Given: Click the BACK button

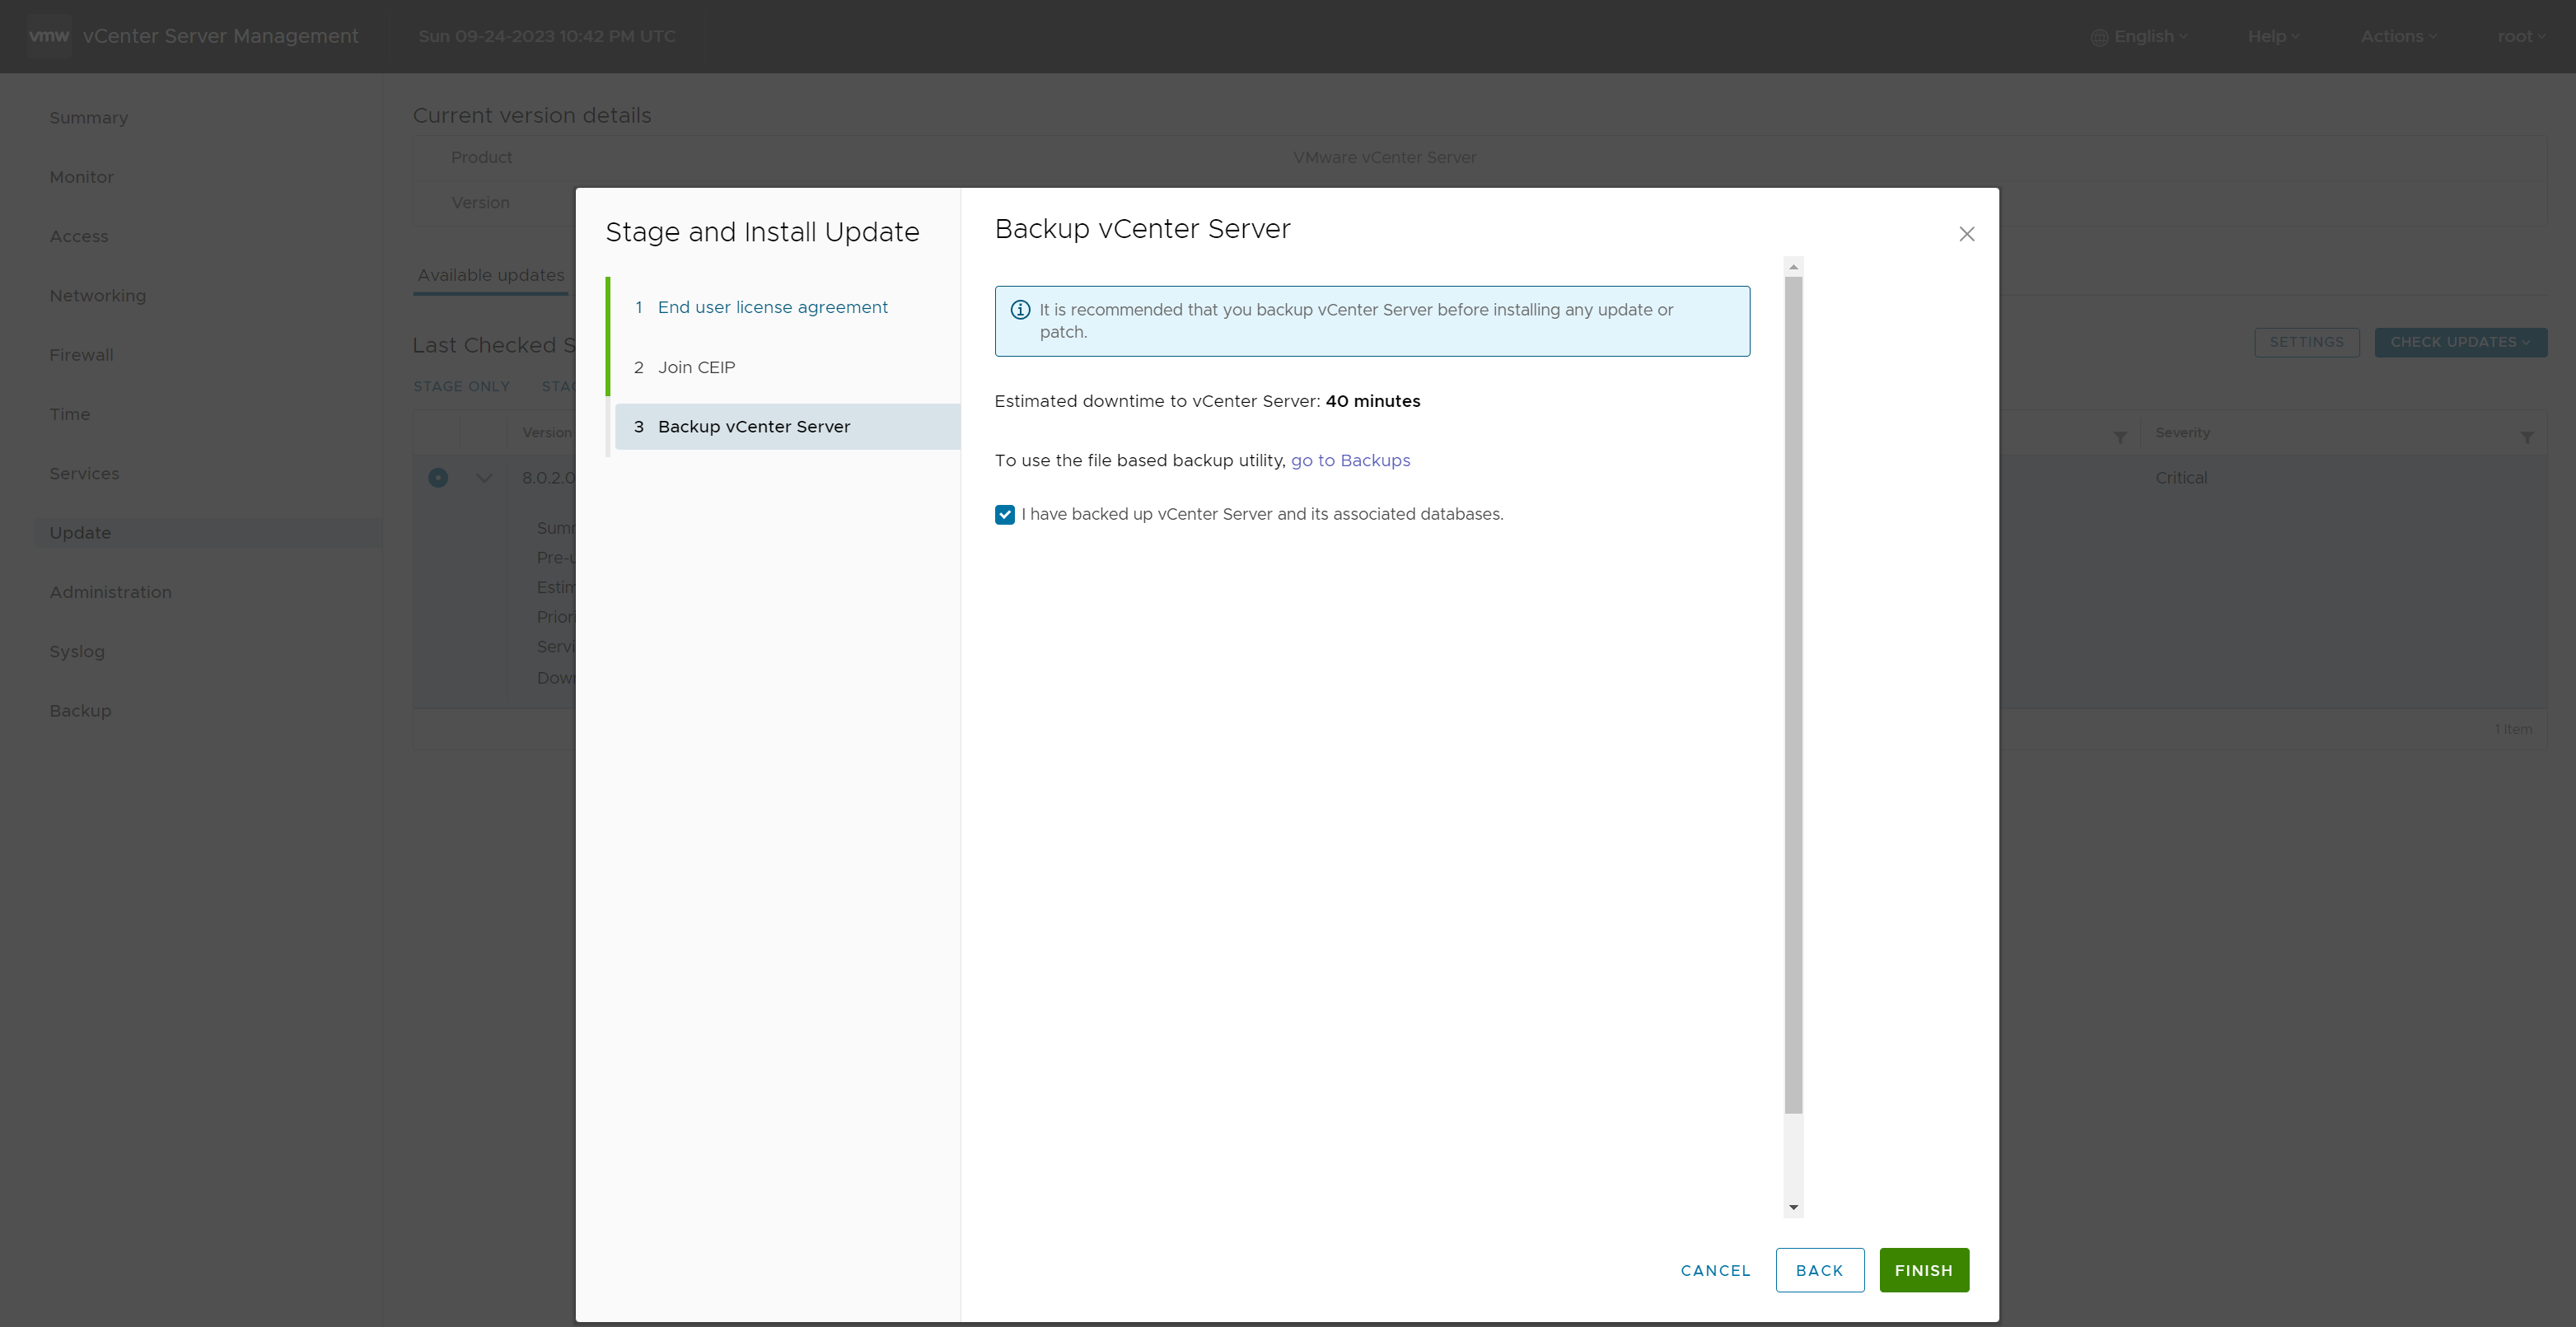Looking at the screenshot, I should [1819, 1270].
